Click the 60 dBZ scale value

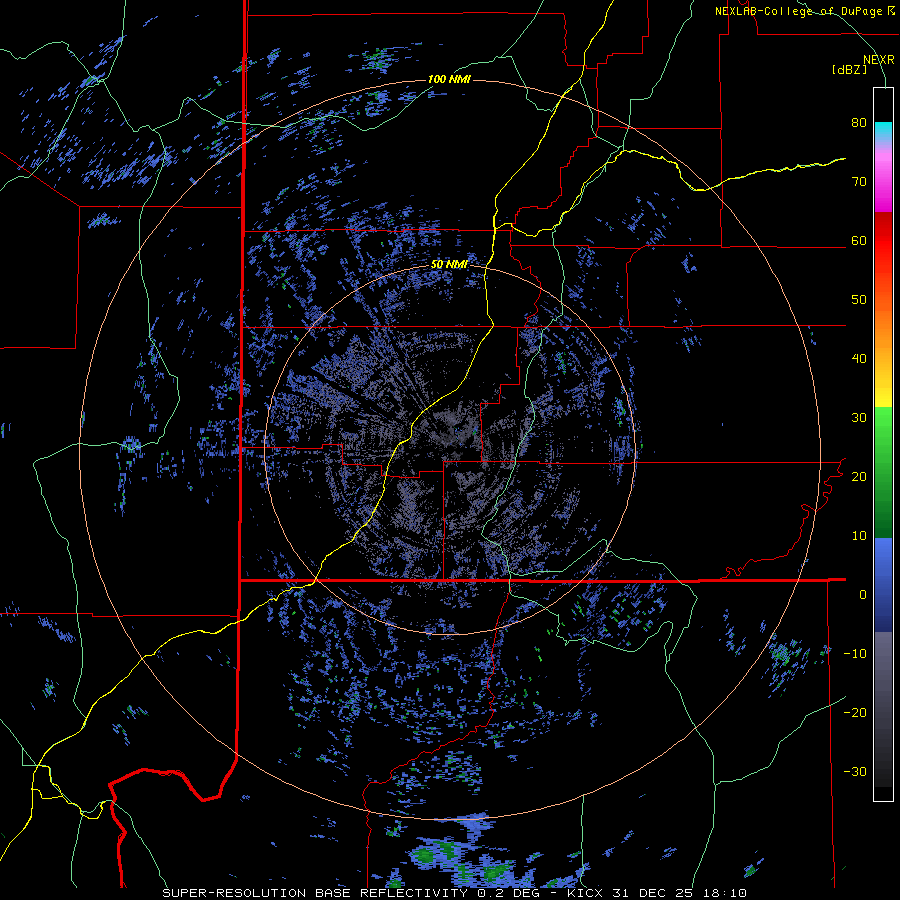tap(859, 241)
